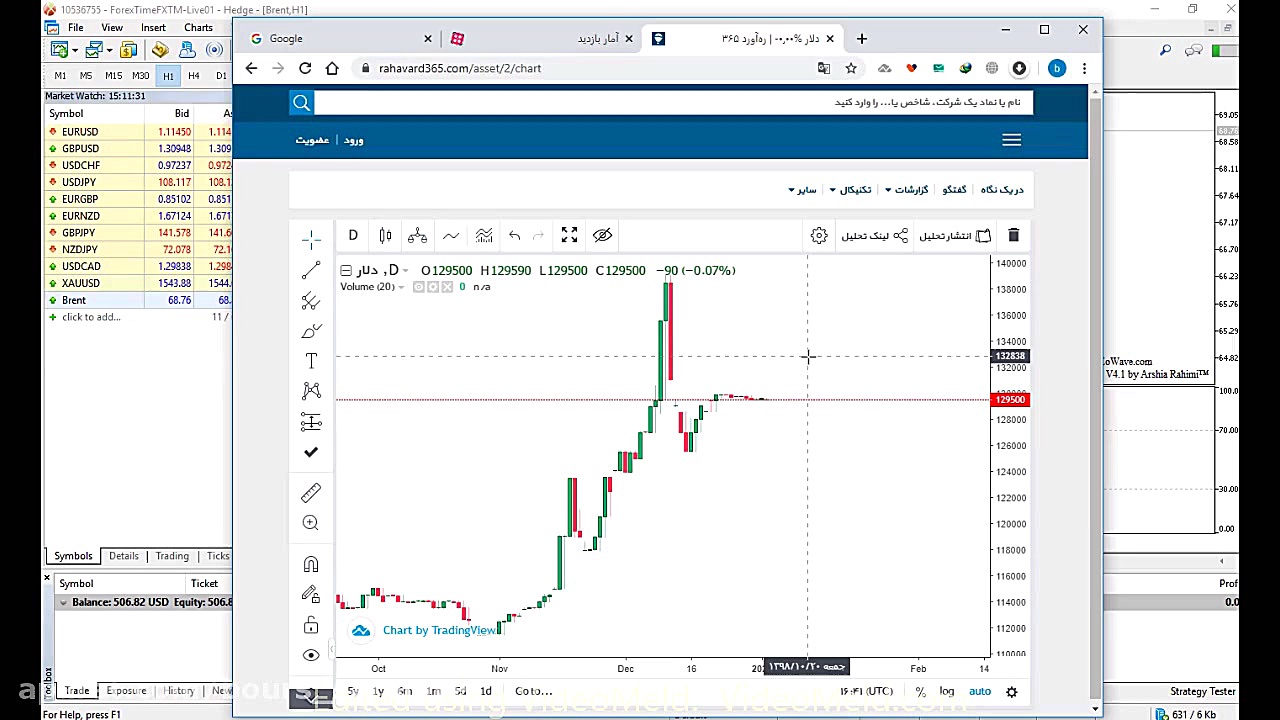Screen dimensions: 1280x720
Task: Toggle auto scale on chart
Action: coord(980,691)
